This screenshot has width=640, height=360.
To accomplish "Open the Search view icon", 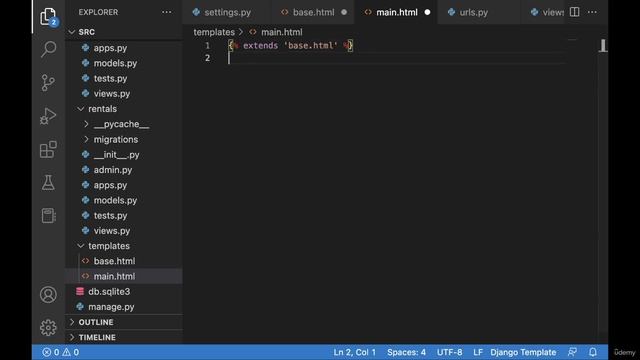I will pos(48,49).
